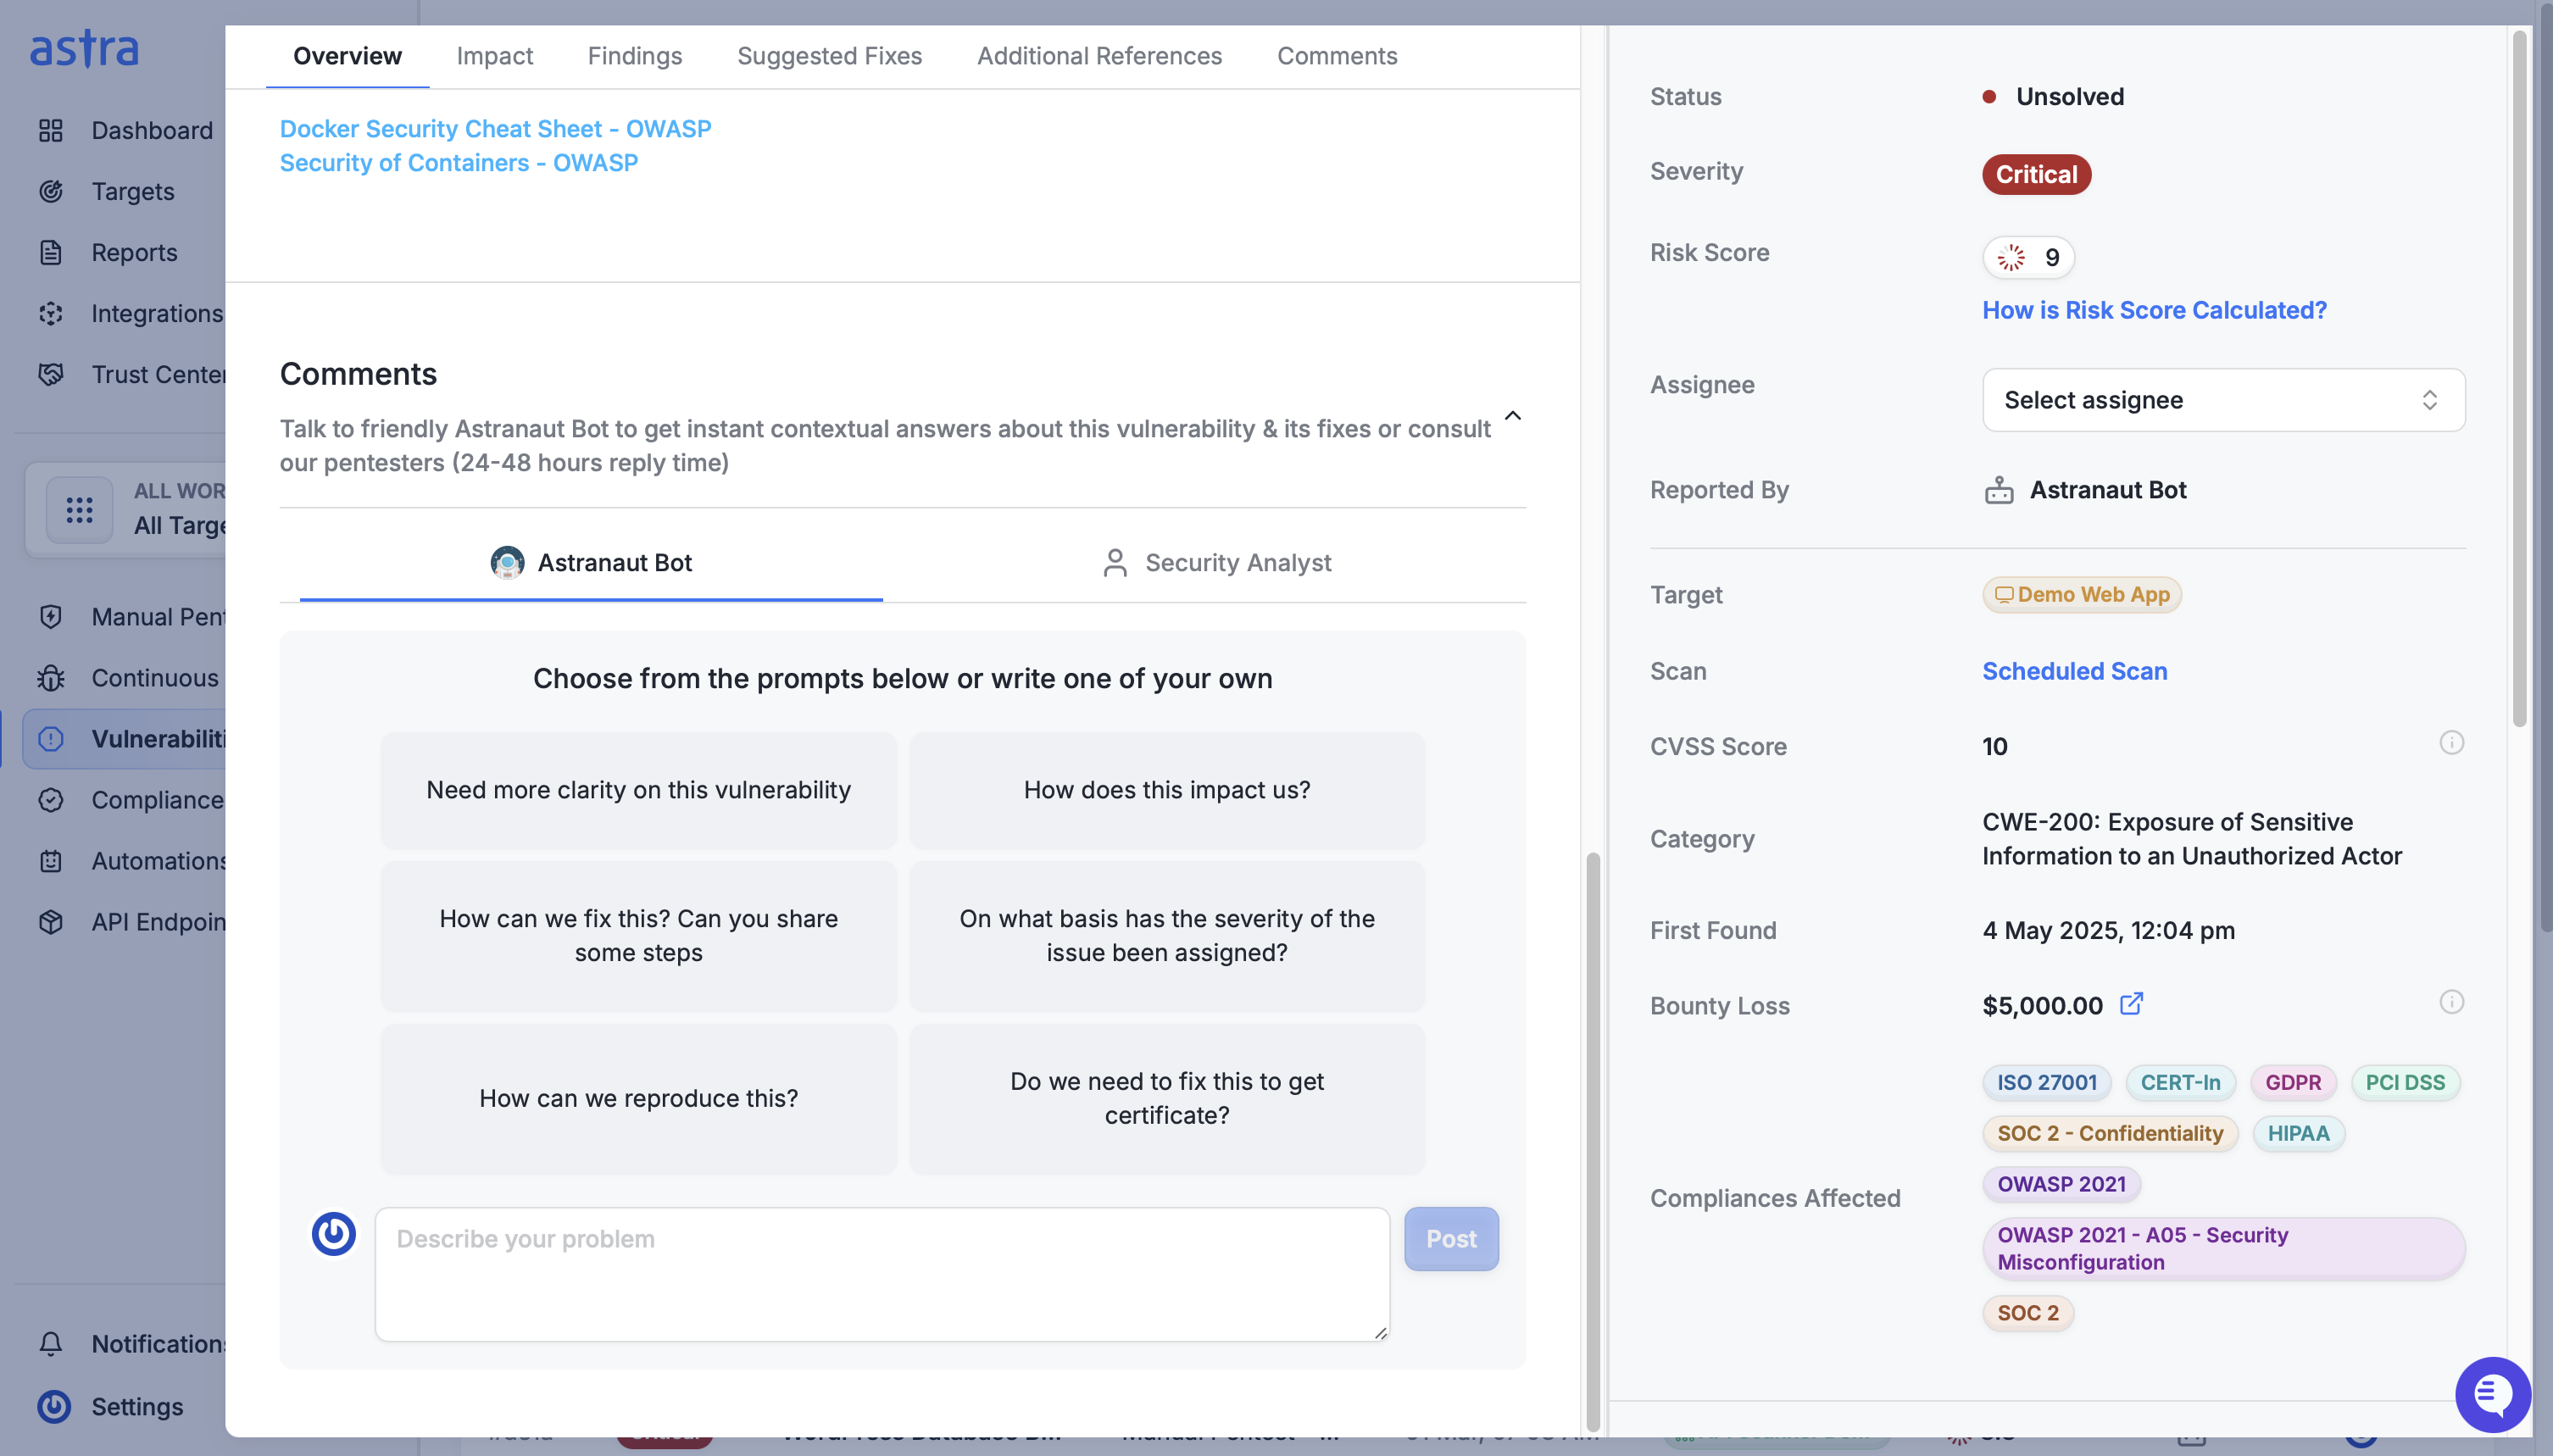The image size is (2553, 1456).
Task: Click the HIPAA compliance tag
Action: (x=2298, y=1133)
